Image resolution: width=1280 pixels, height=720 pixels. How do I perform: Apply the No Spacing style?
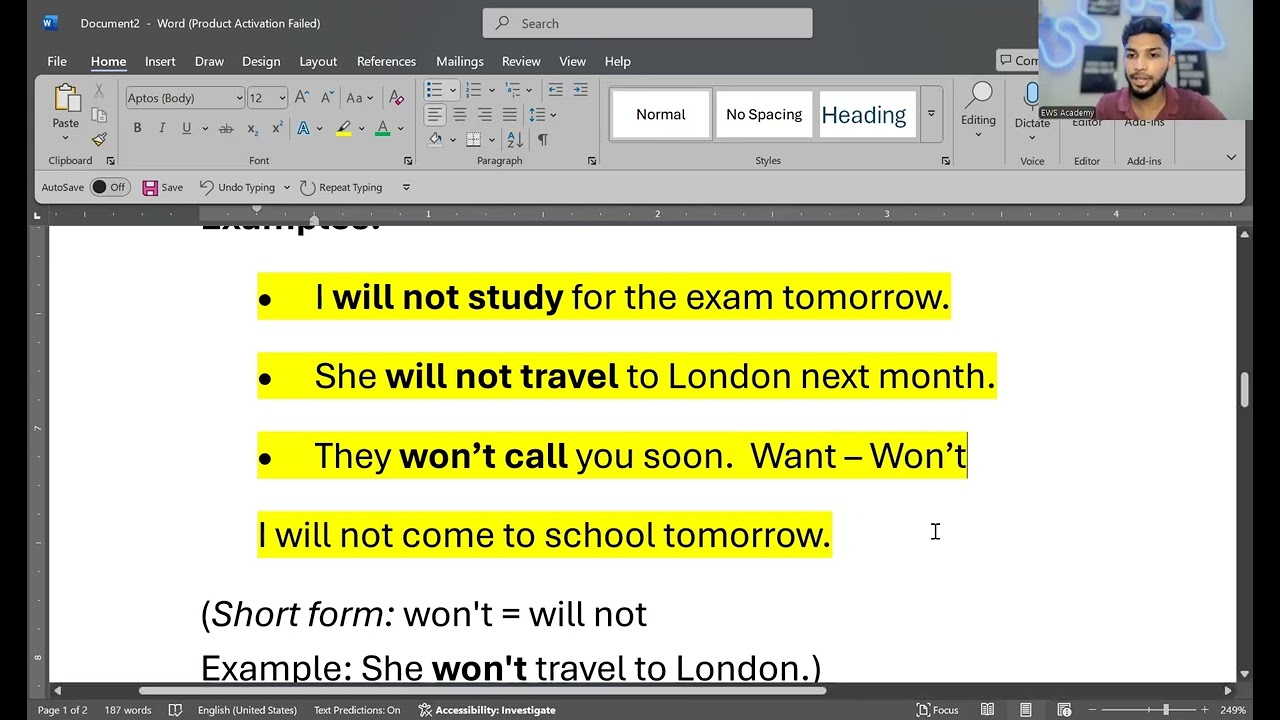point(764,114)
